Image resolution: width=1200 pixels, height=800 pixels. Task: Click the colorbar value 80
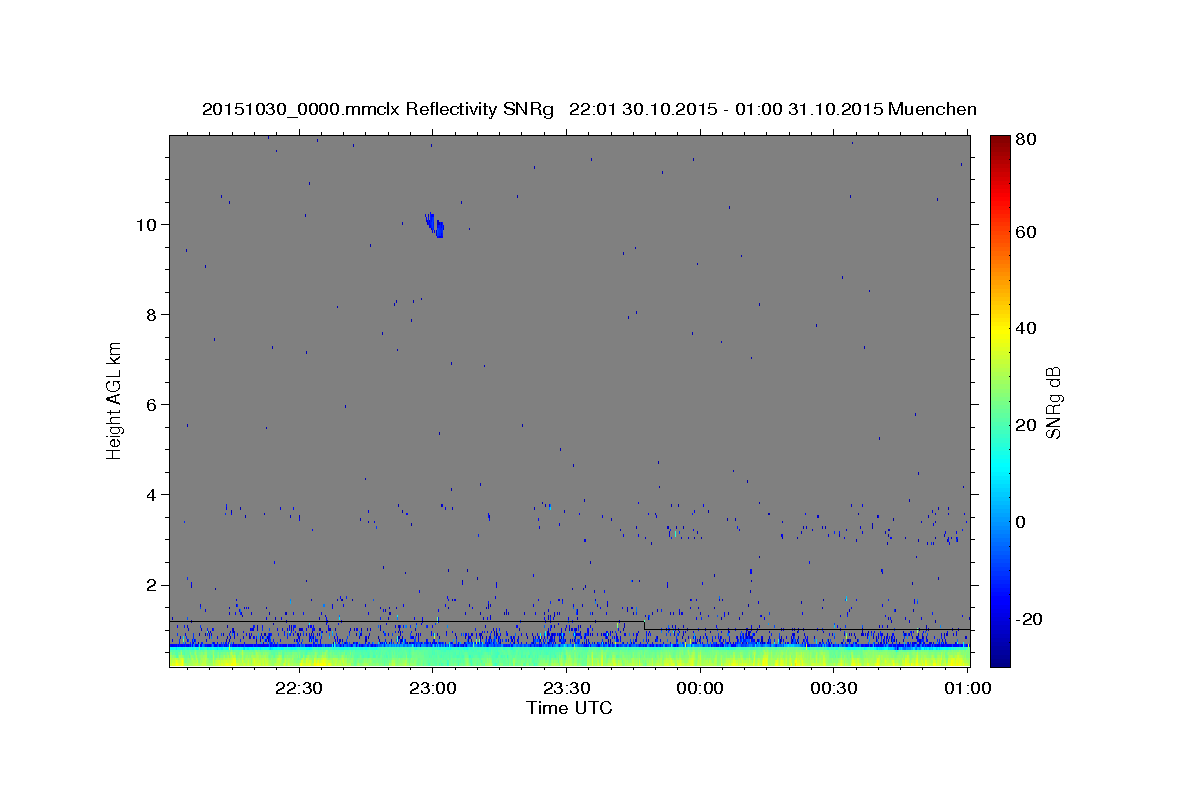(1025, 139)
